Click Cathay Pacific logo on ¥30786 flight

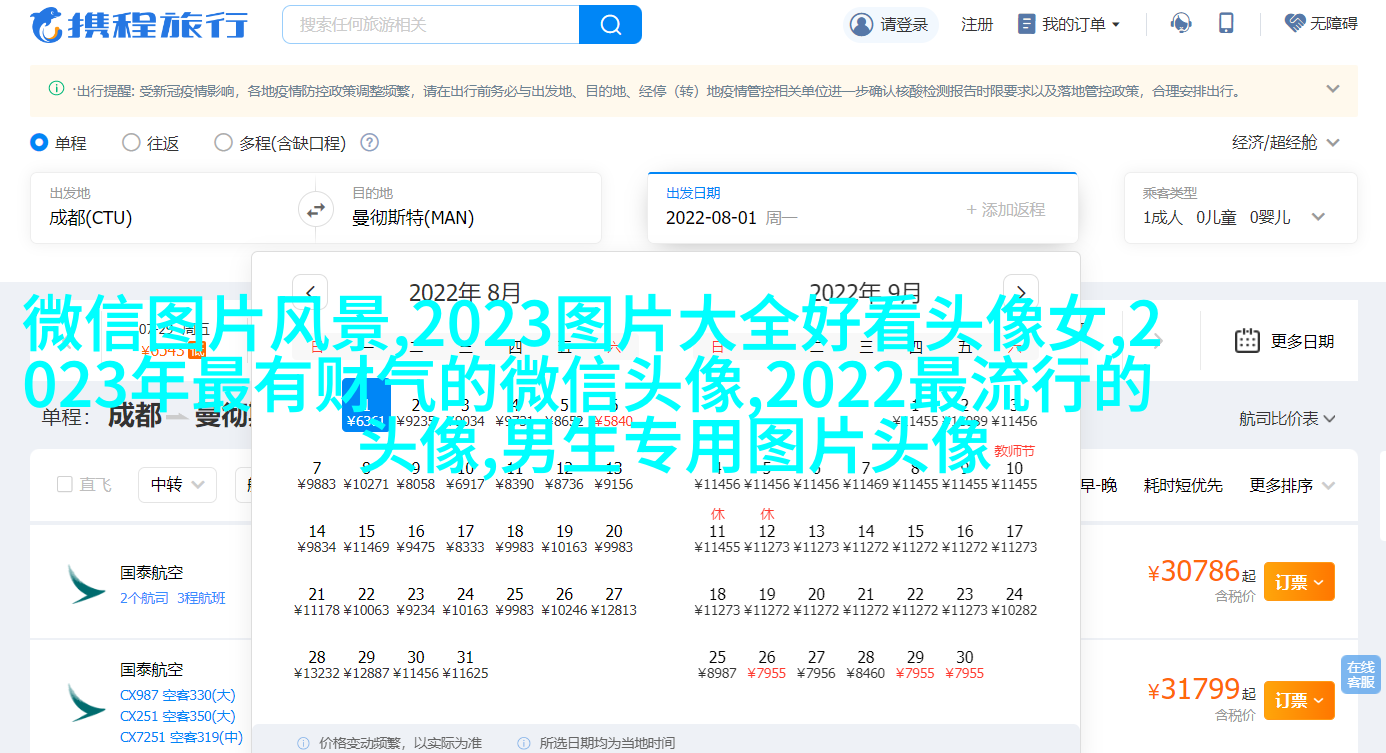pos(86,583)
